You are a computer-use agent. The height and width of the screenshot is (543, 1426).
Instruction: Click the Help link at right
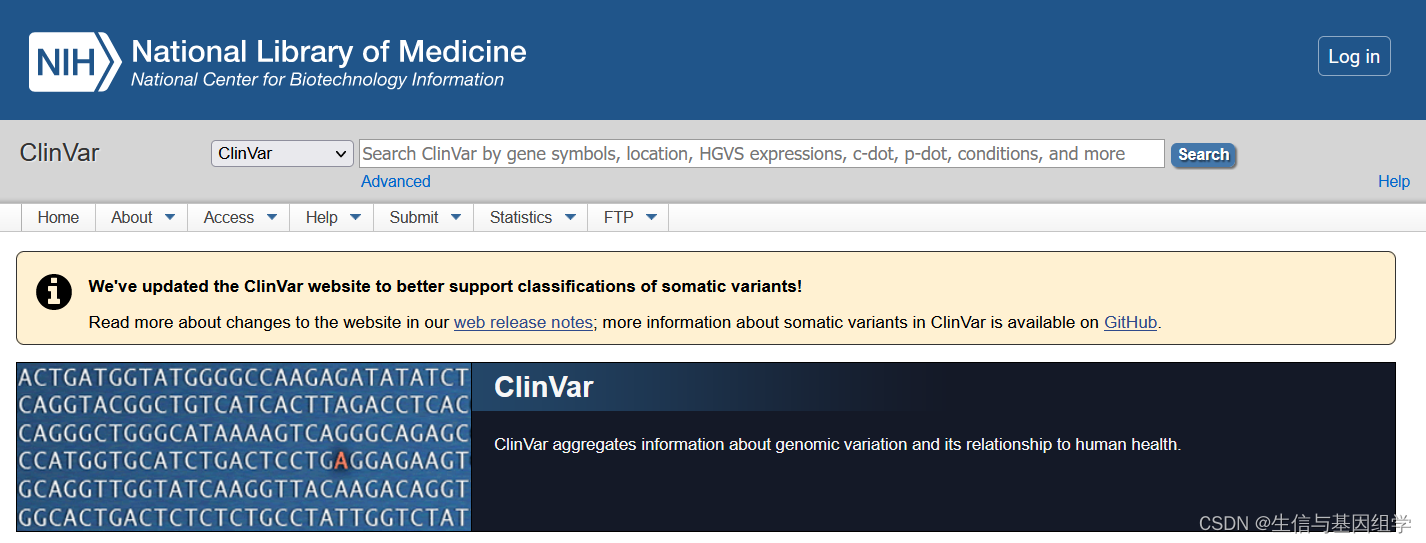tap(1394, 181)
